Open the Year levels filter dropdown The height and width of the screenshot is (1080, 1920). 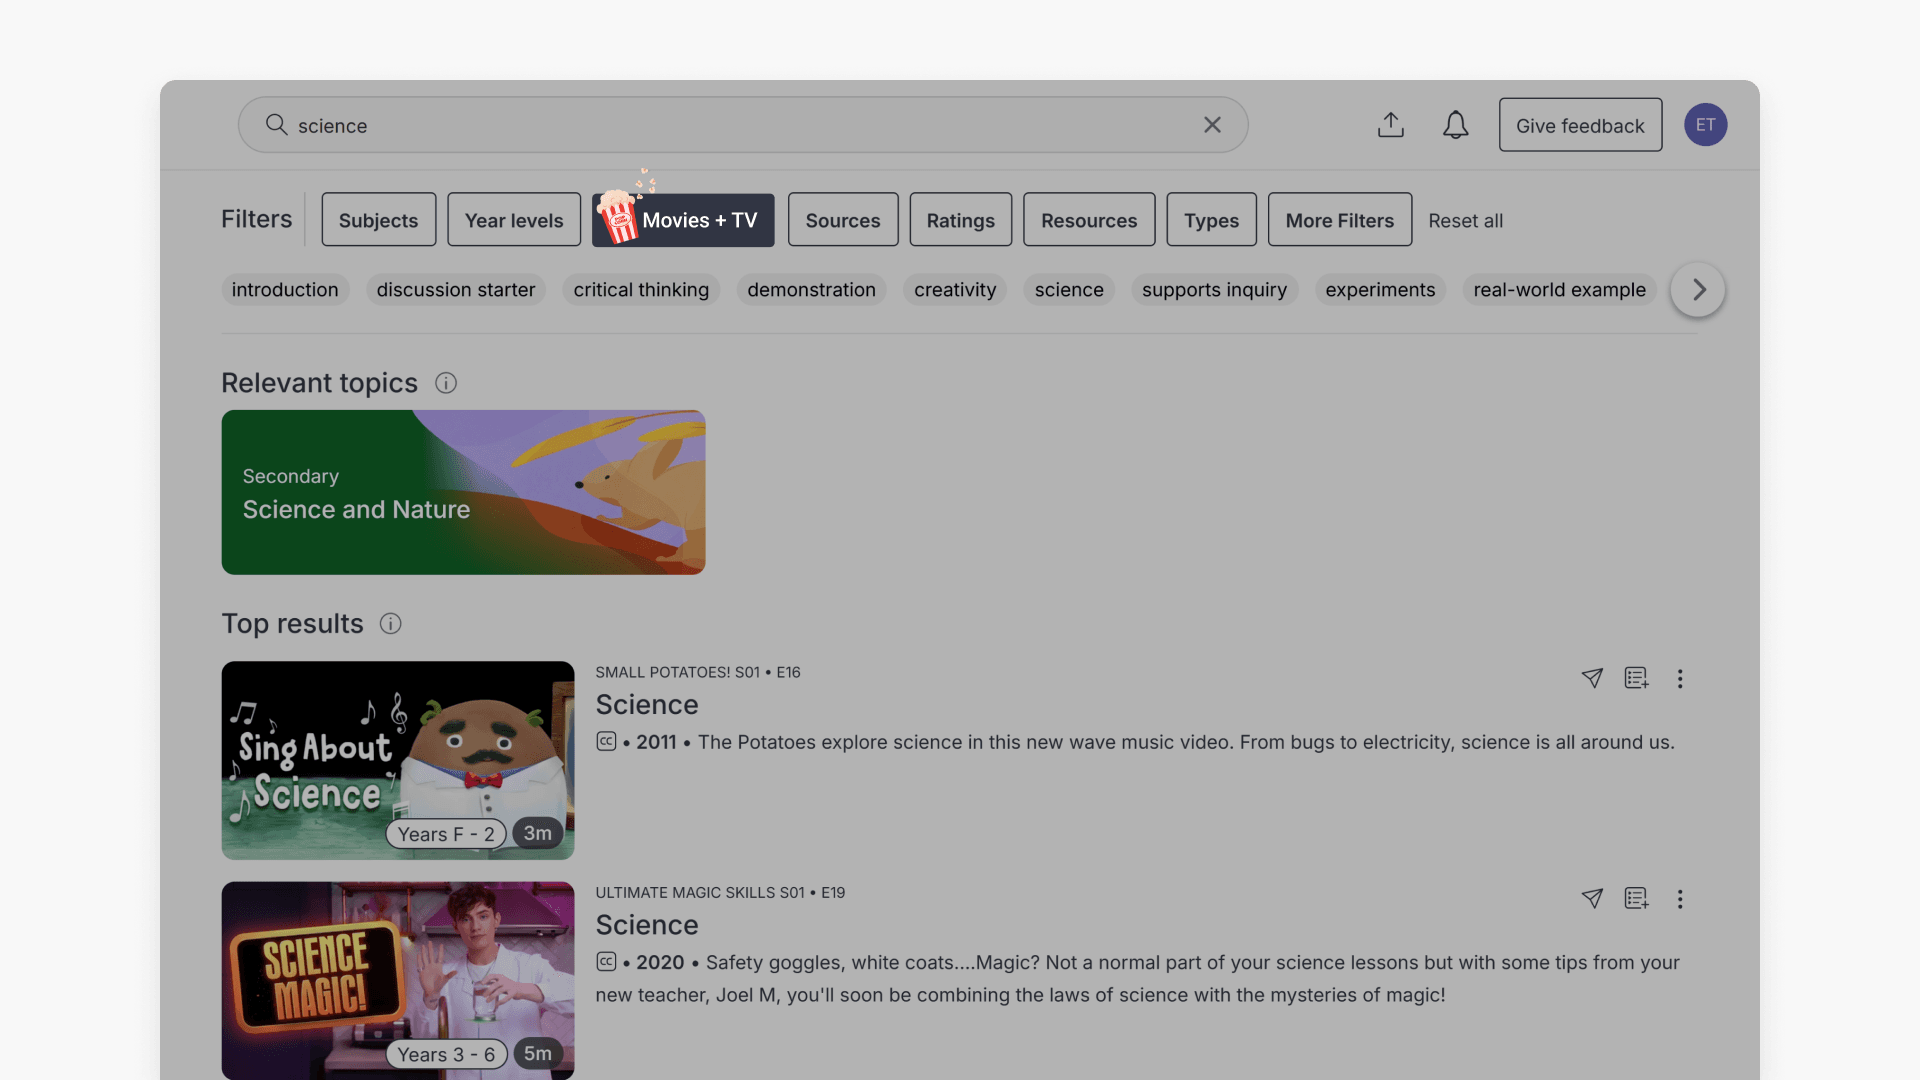click(514, 220)
